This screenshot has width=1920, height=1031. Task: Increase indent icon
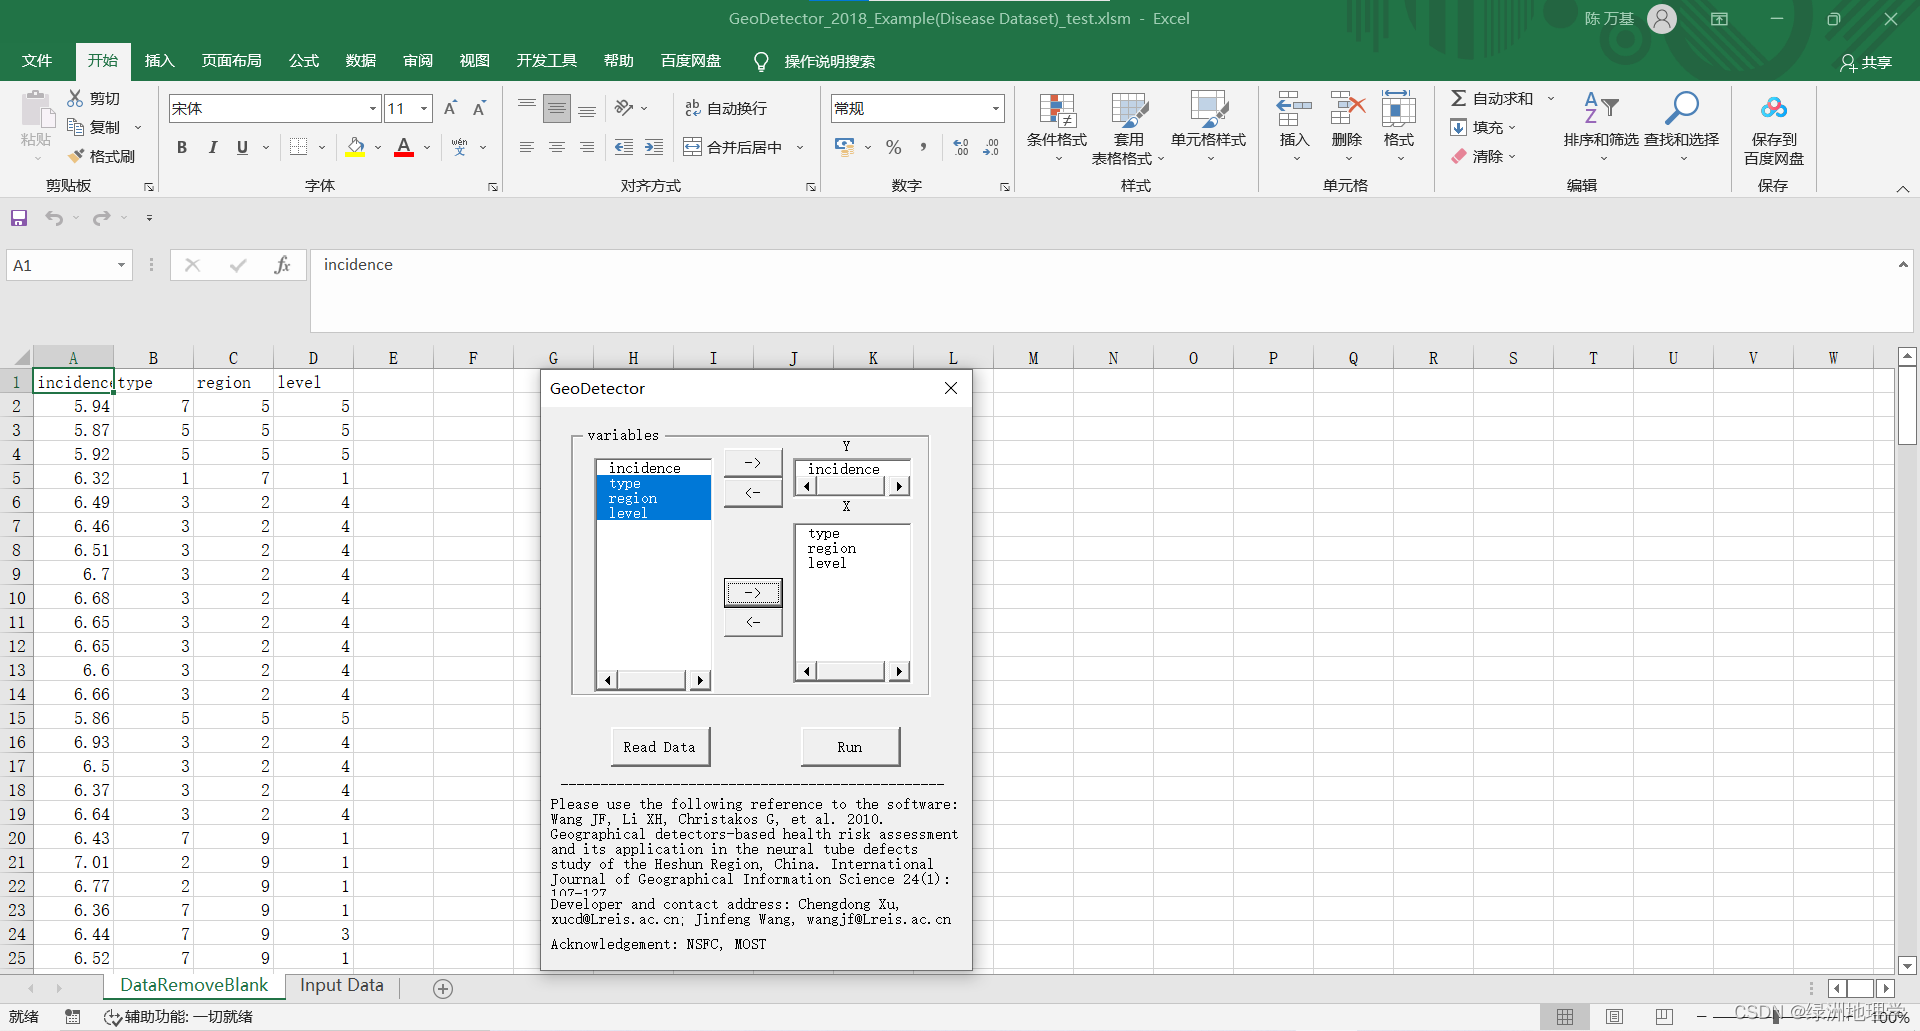click(654, 147)
